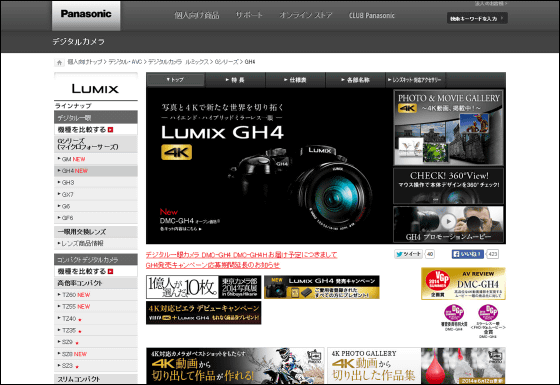Open SZ3 in sidebar
560x385 pixels.
95,365
